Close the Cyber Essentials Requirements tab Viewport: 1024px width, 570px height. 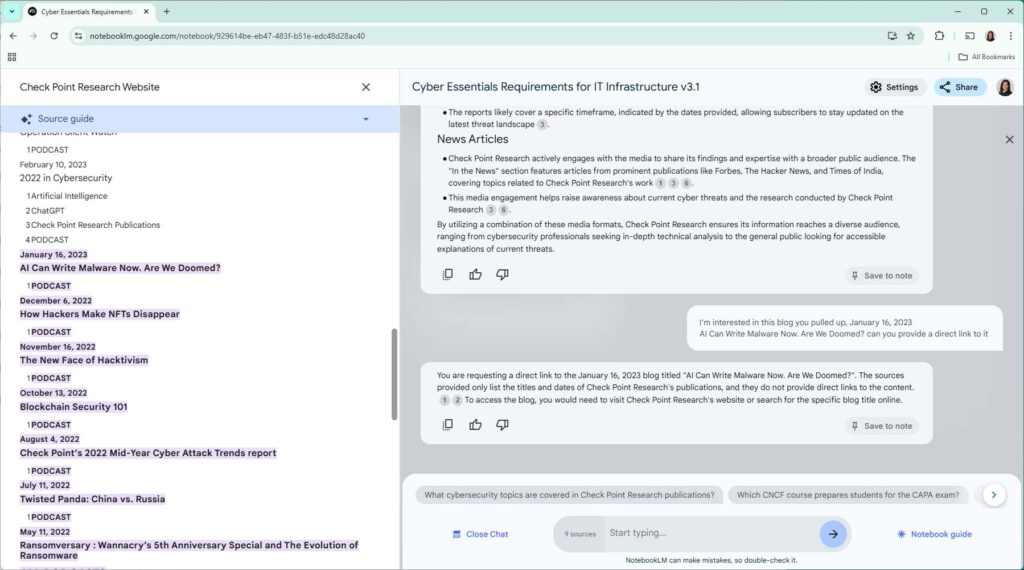coord(146,12)
